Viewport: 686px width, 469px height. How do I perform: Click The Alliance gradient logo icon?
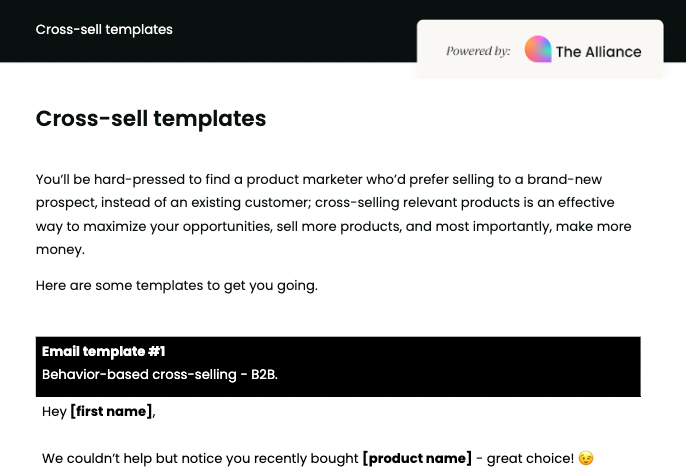538,50
